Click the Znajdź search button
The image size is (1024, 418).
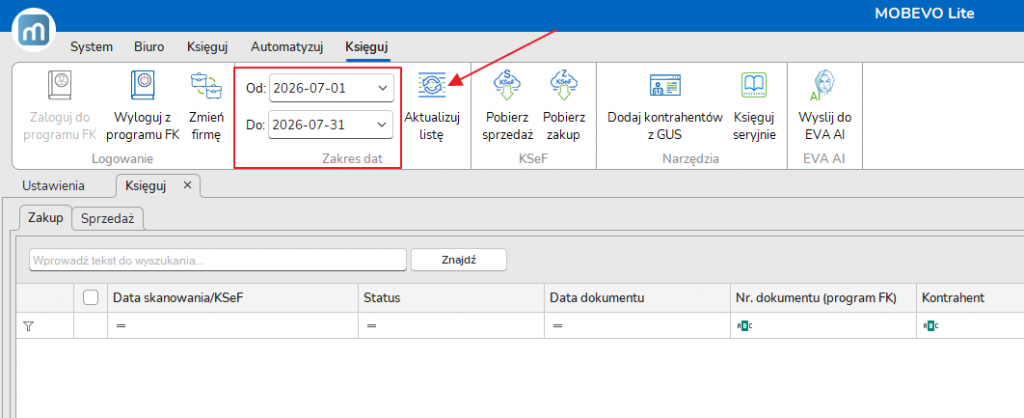(458, 259)
